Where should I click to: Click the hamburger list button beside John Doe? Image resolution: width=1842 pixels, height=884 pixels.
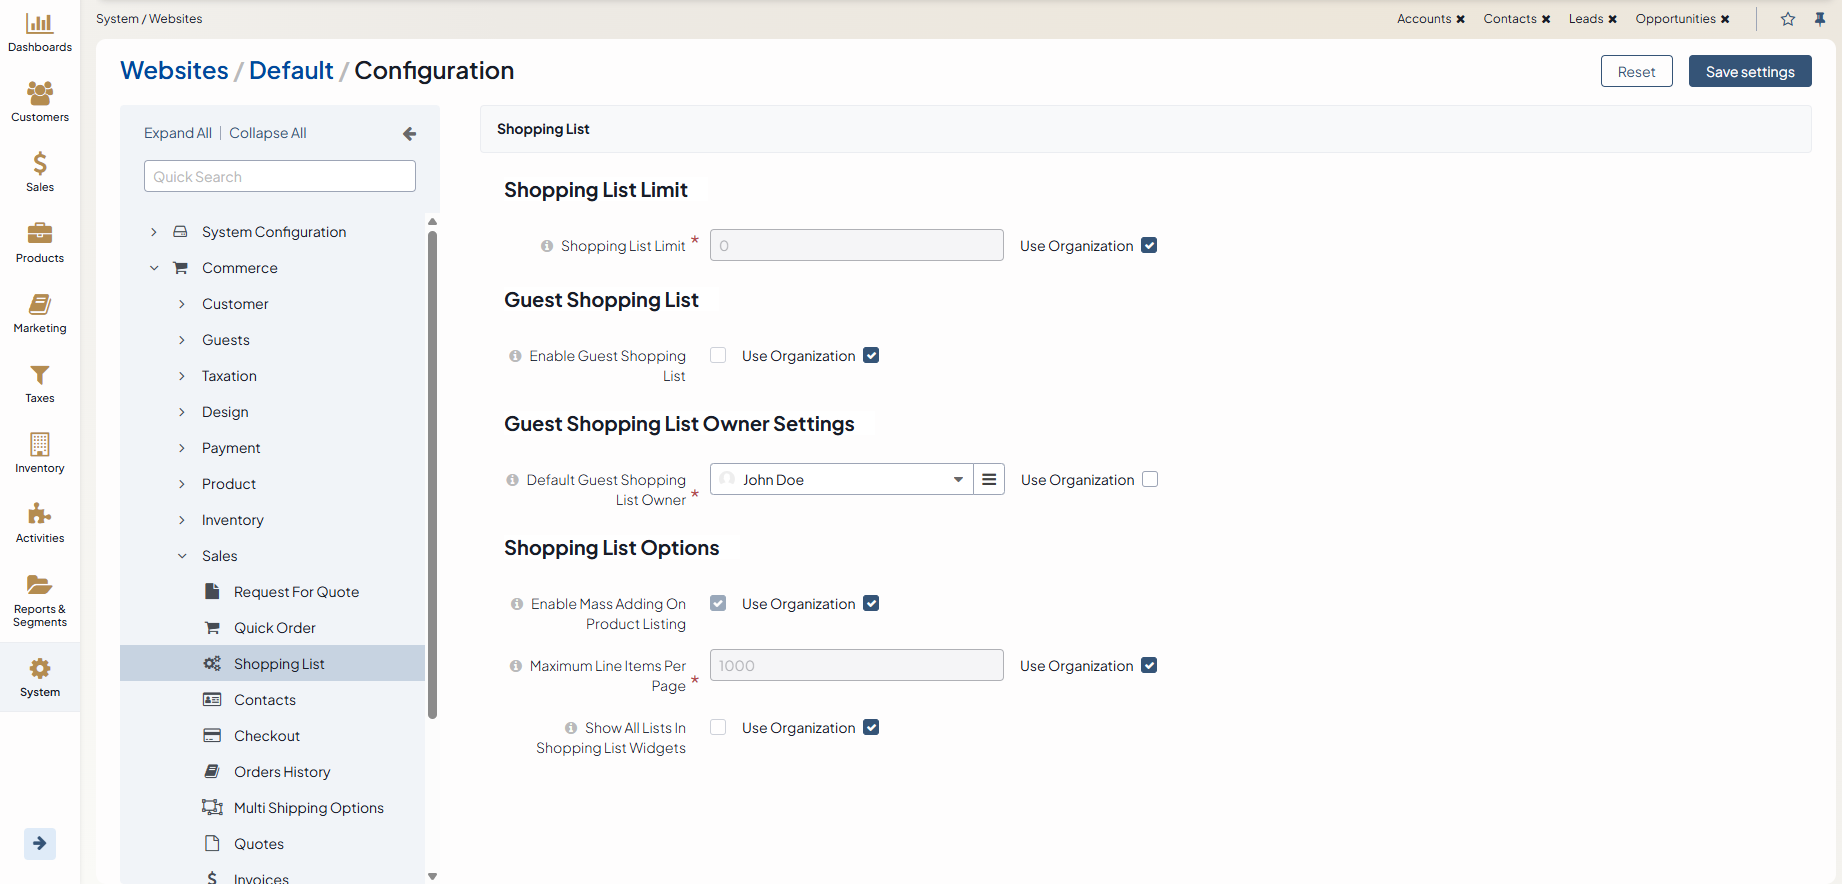coord(989,480)
